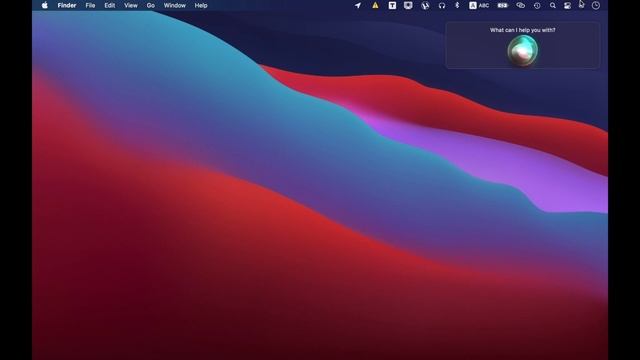Click the white T menu bar icon
The width and height of the screenshot is (640, 360).
tap(392, 5)
